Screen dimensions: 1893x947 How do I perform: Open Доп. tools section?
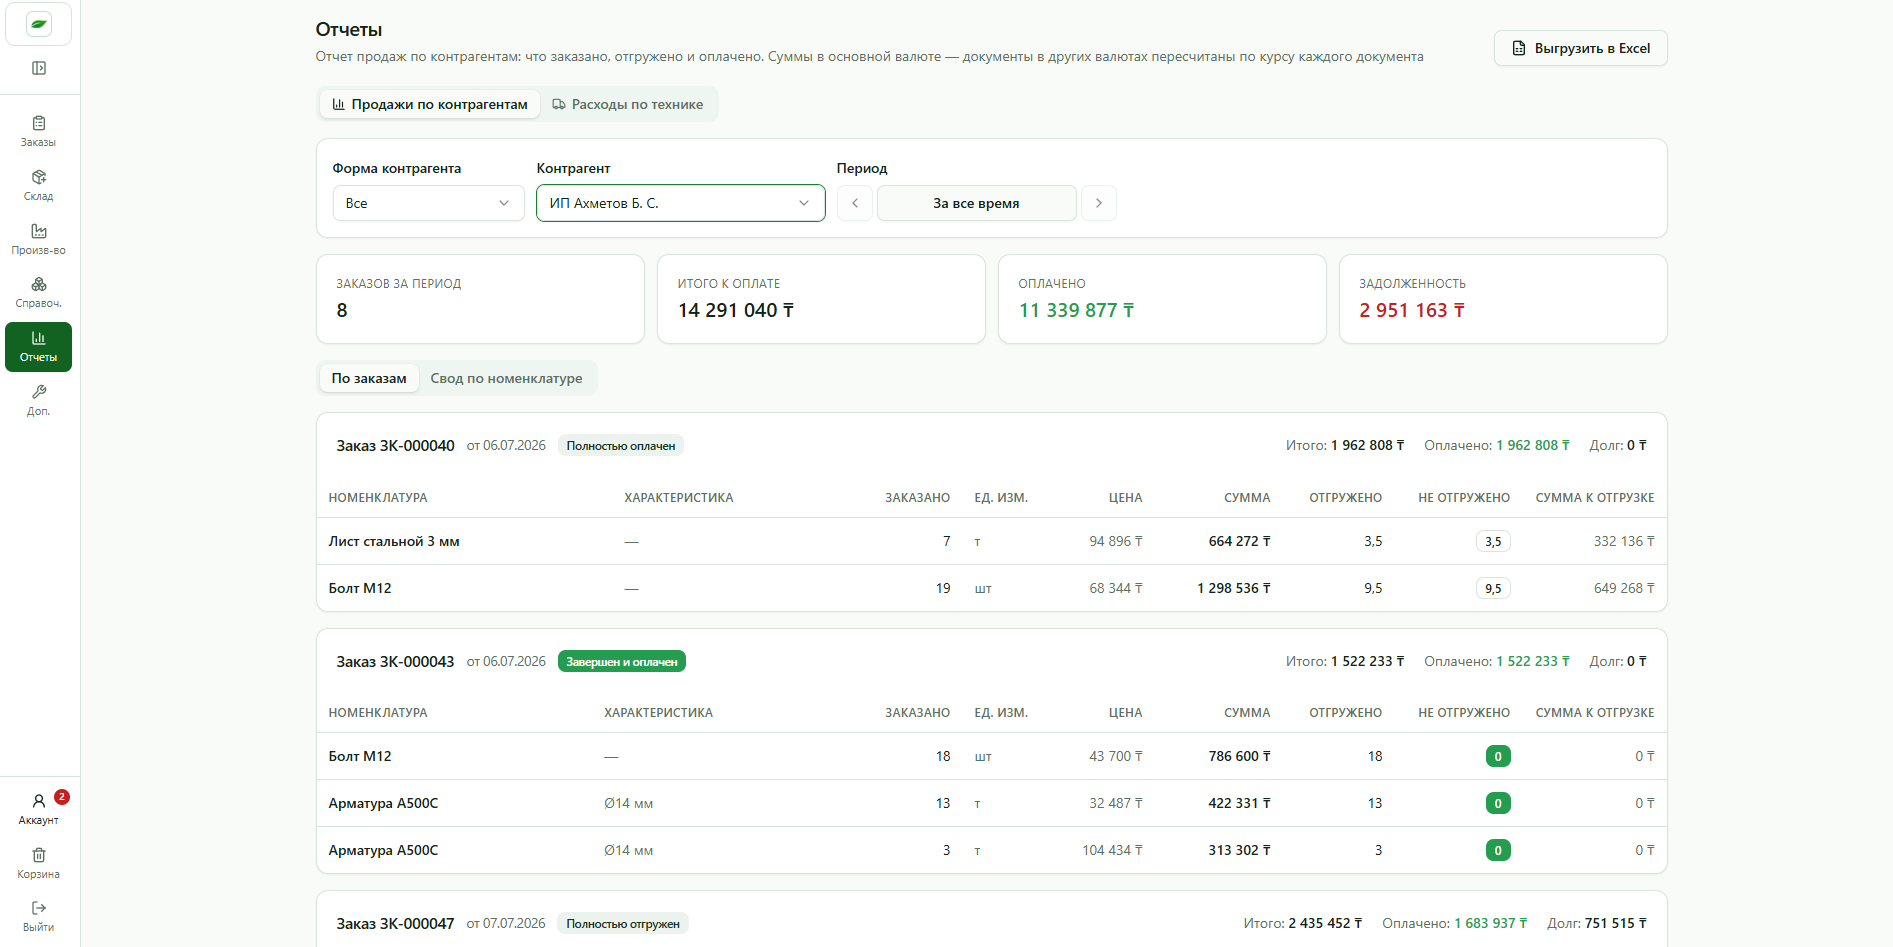(x=39, y=400)
